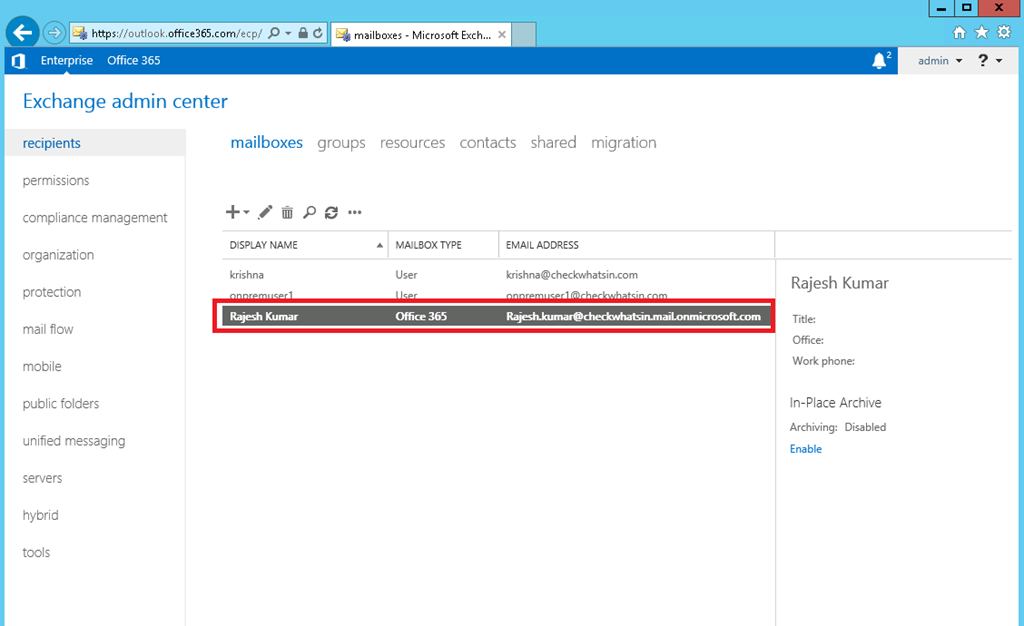Refresh the page from the address bar
This screenshot has width=1024, height=626.
click(x=318, y=33)
